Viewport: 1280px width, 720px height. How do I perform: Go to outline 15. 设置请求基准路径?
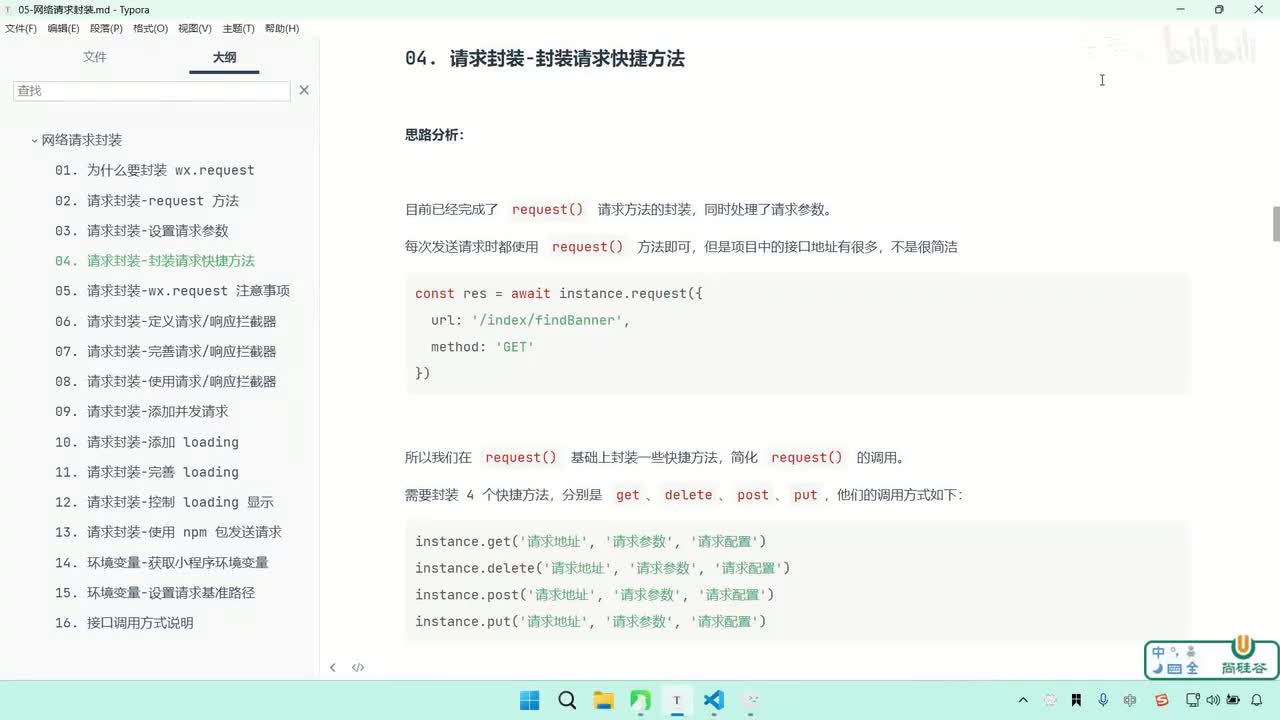click(x=155, y=592)
